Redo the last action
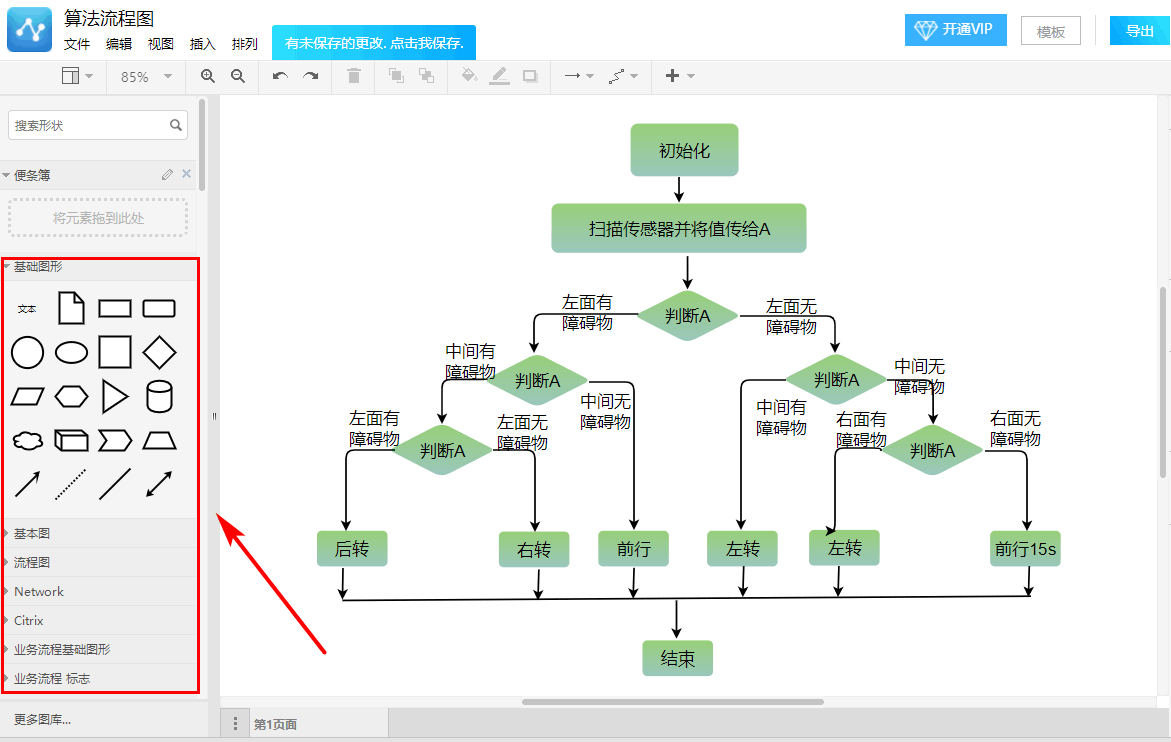The width and height of the screenshot is (1171, 742). [x=311, y=76]
